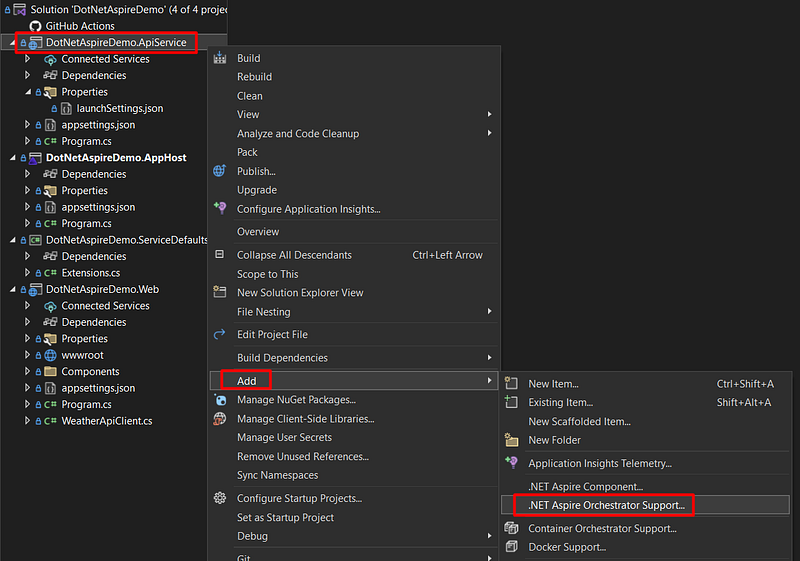The width and height of the screenshot is (800, 561).
Task: Open the View submenu
Action: click(354, 114)
